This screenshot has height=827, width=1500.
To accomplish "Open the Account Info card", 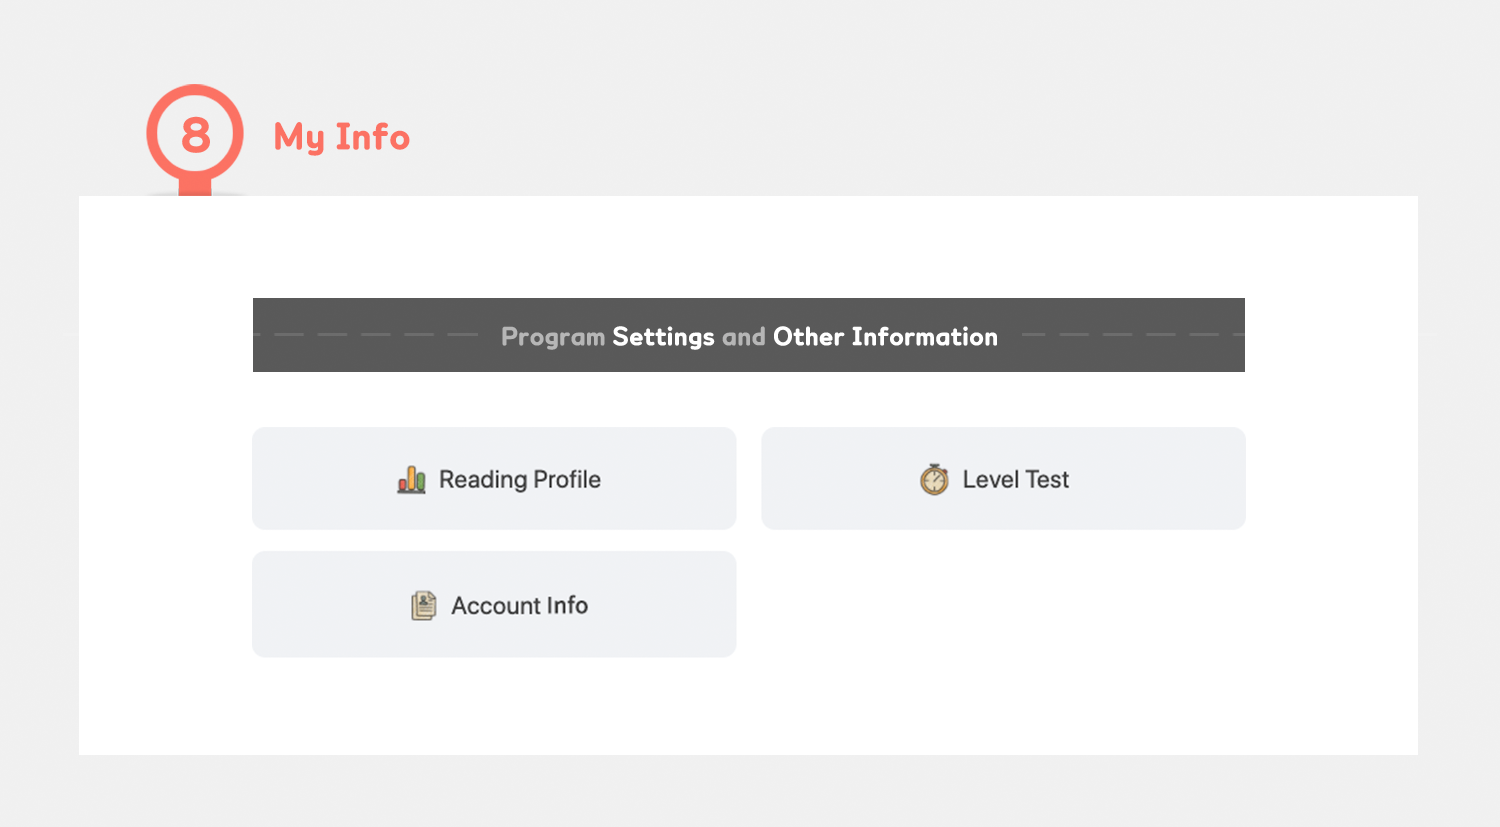I will tap(494, 604).
